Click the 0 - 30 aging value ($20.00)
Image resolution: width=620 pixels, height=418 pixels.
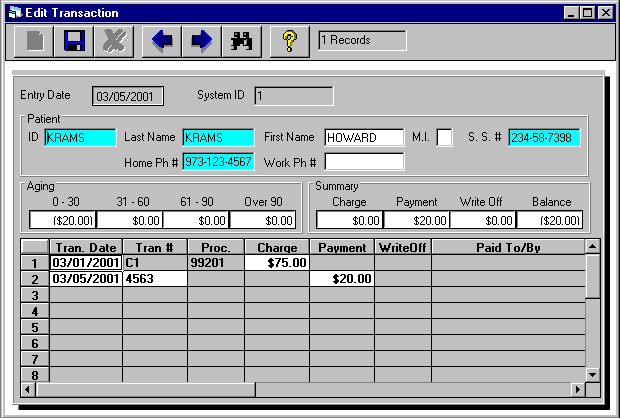(x=62, y=220)
